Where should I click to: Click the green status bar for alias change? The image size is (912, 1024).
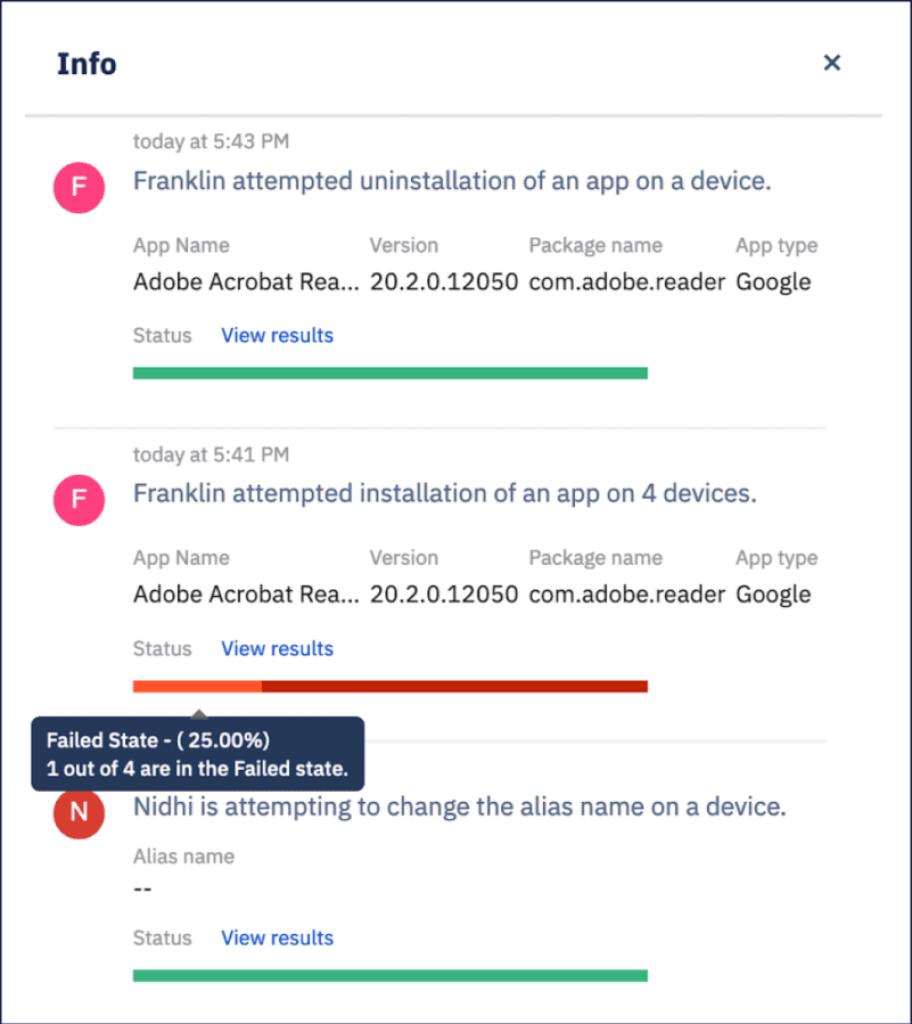click(x=390, y=976)
